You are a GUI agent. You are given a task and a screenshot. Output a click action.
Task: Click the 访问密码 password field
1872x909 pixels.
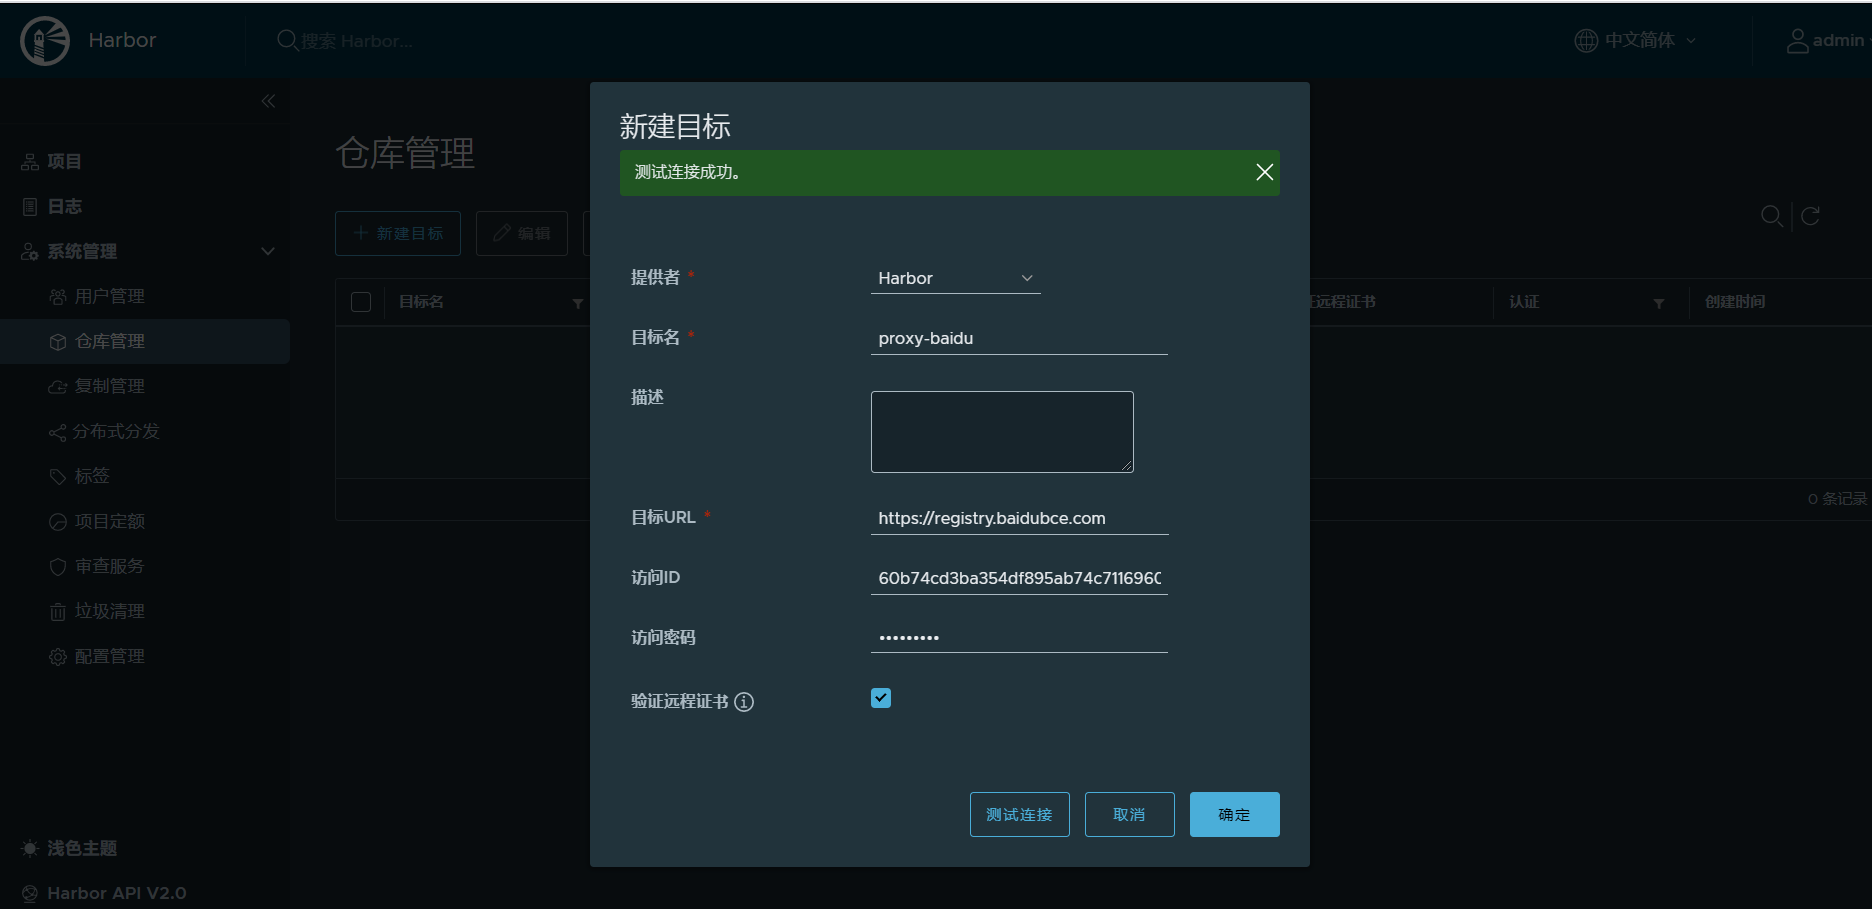coord(1019,637)
